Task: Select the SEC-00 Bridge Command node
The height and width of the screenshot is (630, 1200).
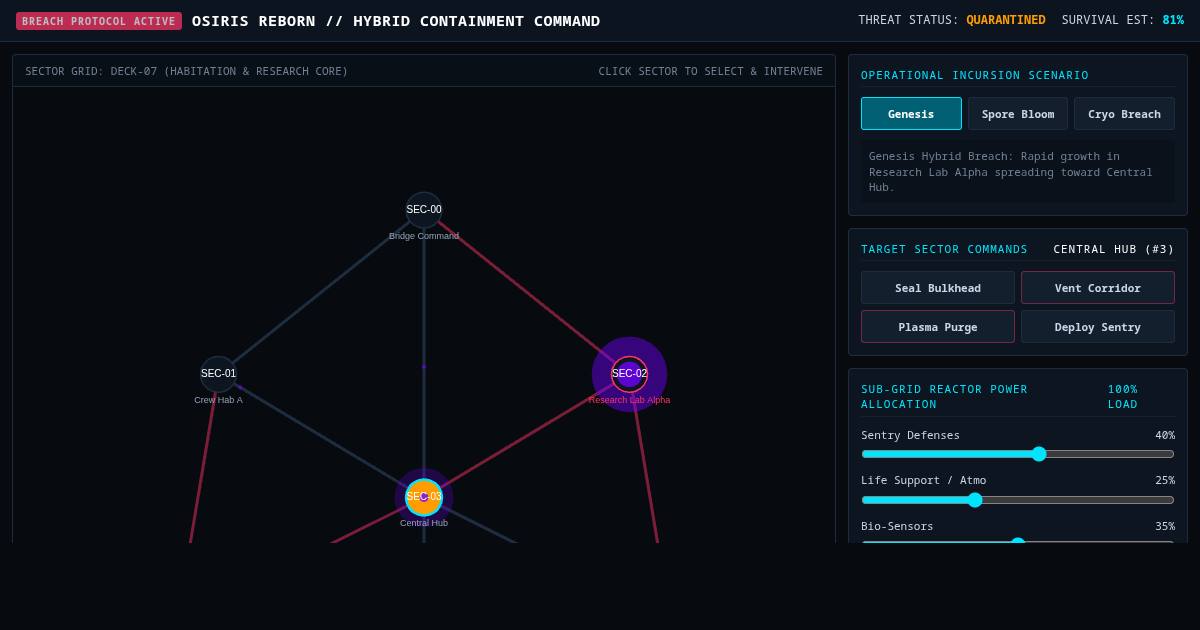Action: click(424, 210)
